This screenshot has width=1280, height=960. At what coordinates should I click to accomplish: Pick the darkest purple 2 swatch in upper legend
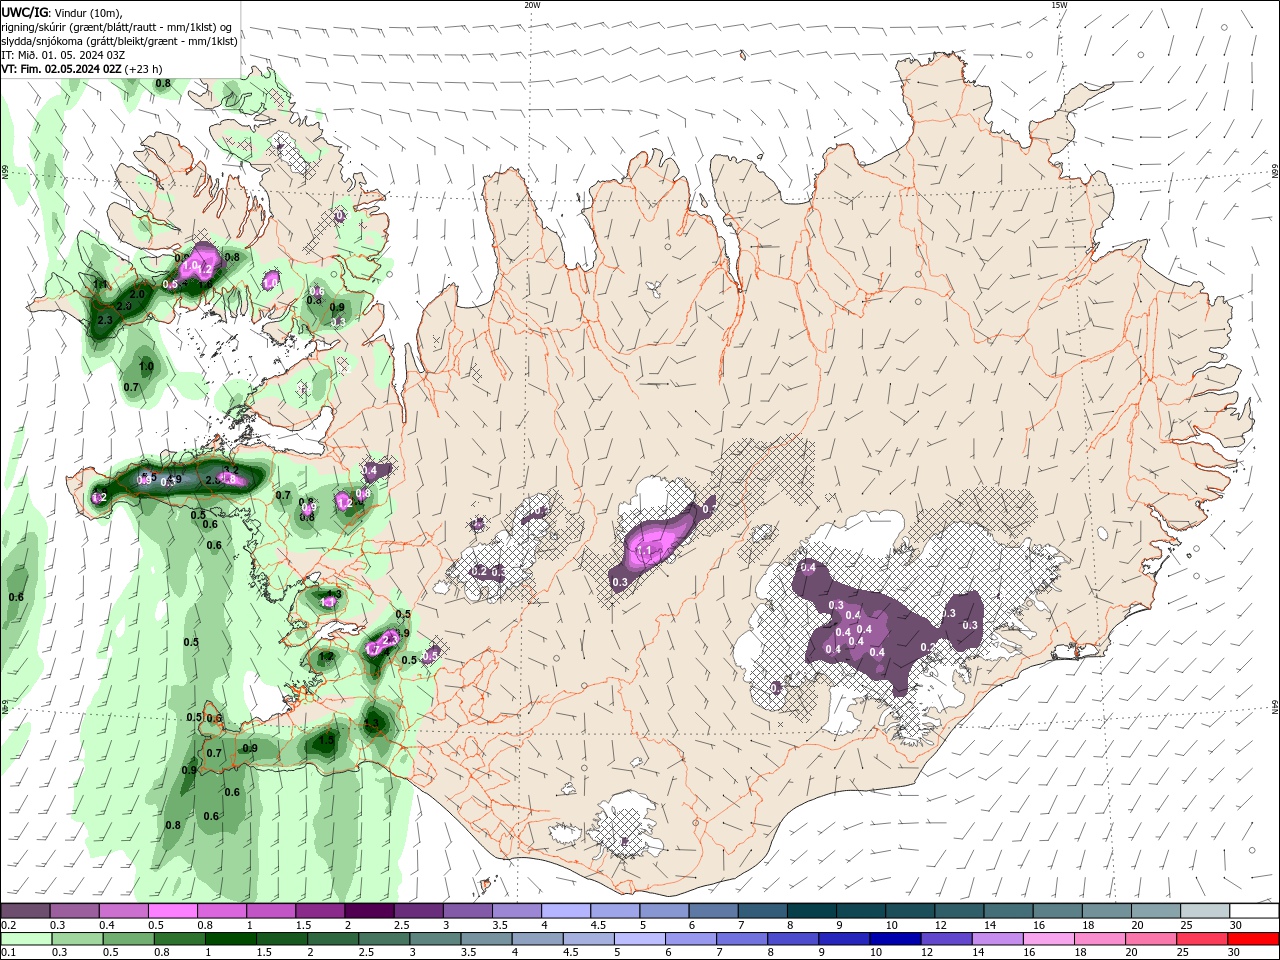click(x=369, y=911)
